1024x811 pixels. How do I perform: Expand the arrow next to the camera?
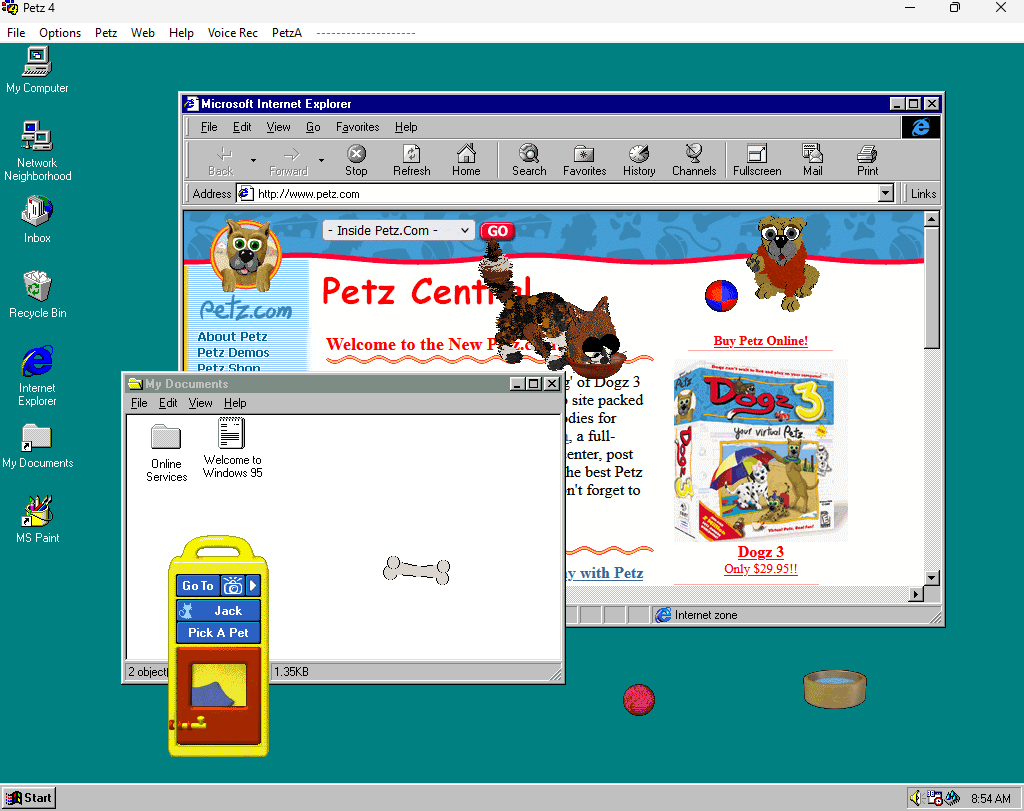253,586
